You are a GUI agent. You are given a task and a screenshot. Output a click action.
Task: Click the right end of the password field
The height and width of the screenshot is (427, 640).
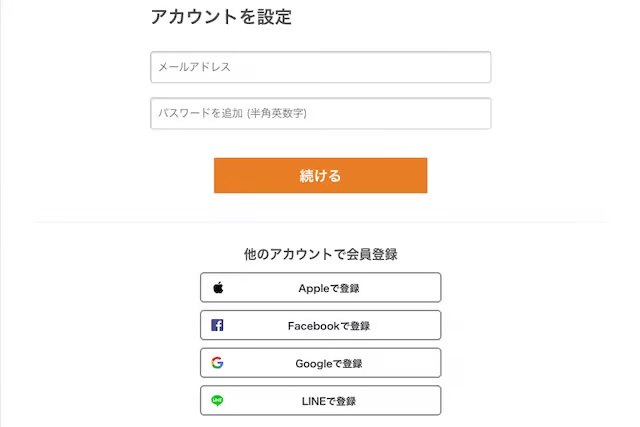click(x=480, y=113)
